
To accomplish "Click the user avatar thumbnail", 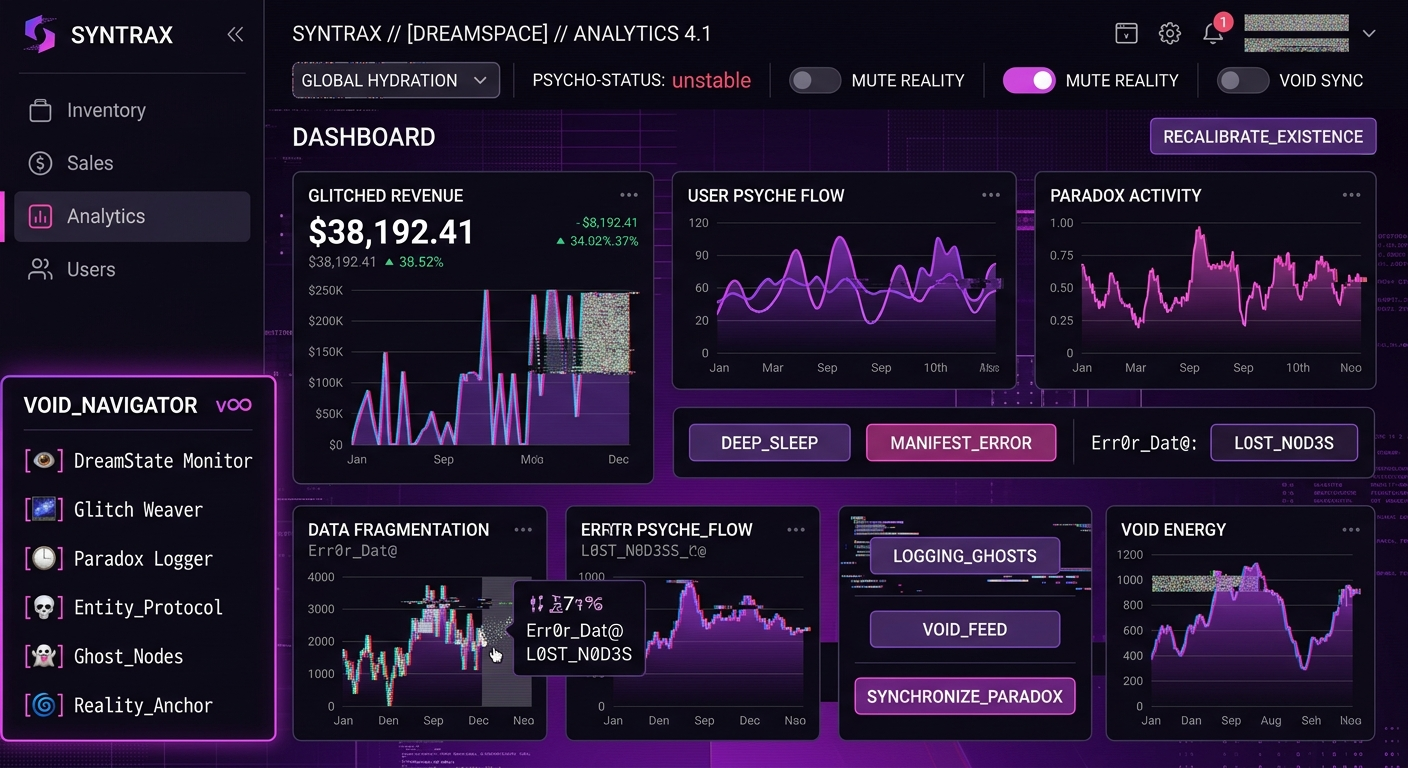I will pyautogui.click(x=1296, y=33).
